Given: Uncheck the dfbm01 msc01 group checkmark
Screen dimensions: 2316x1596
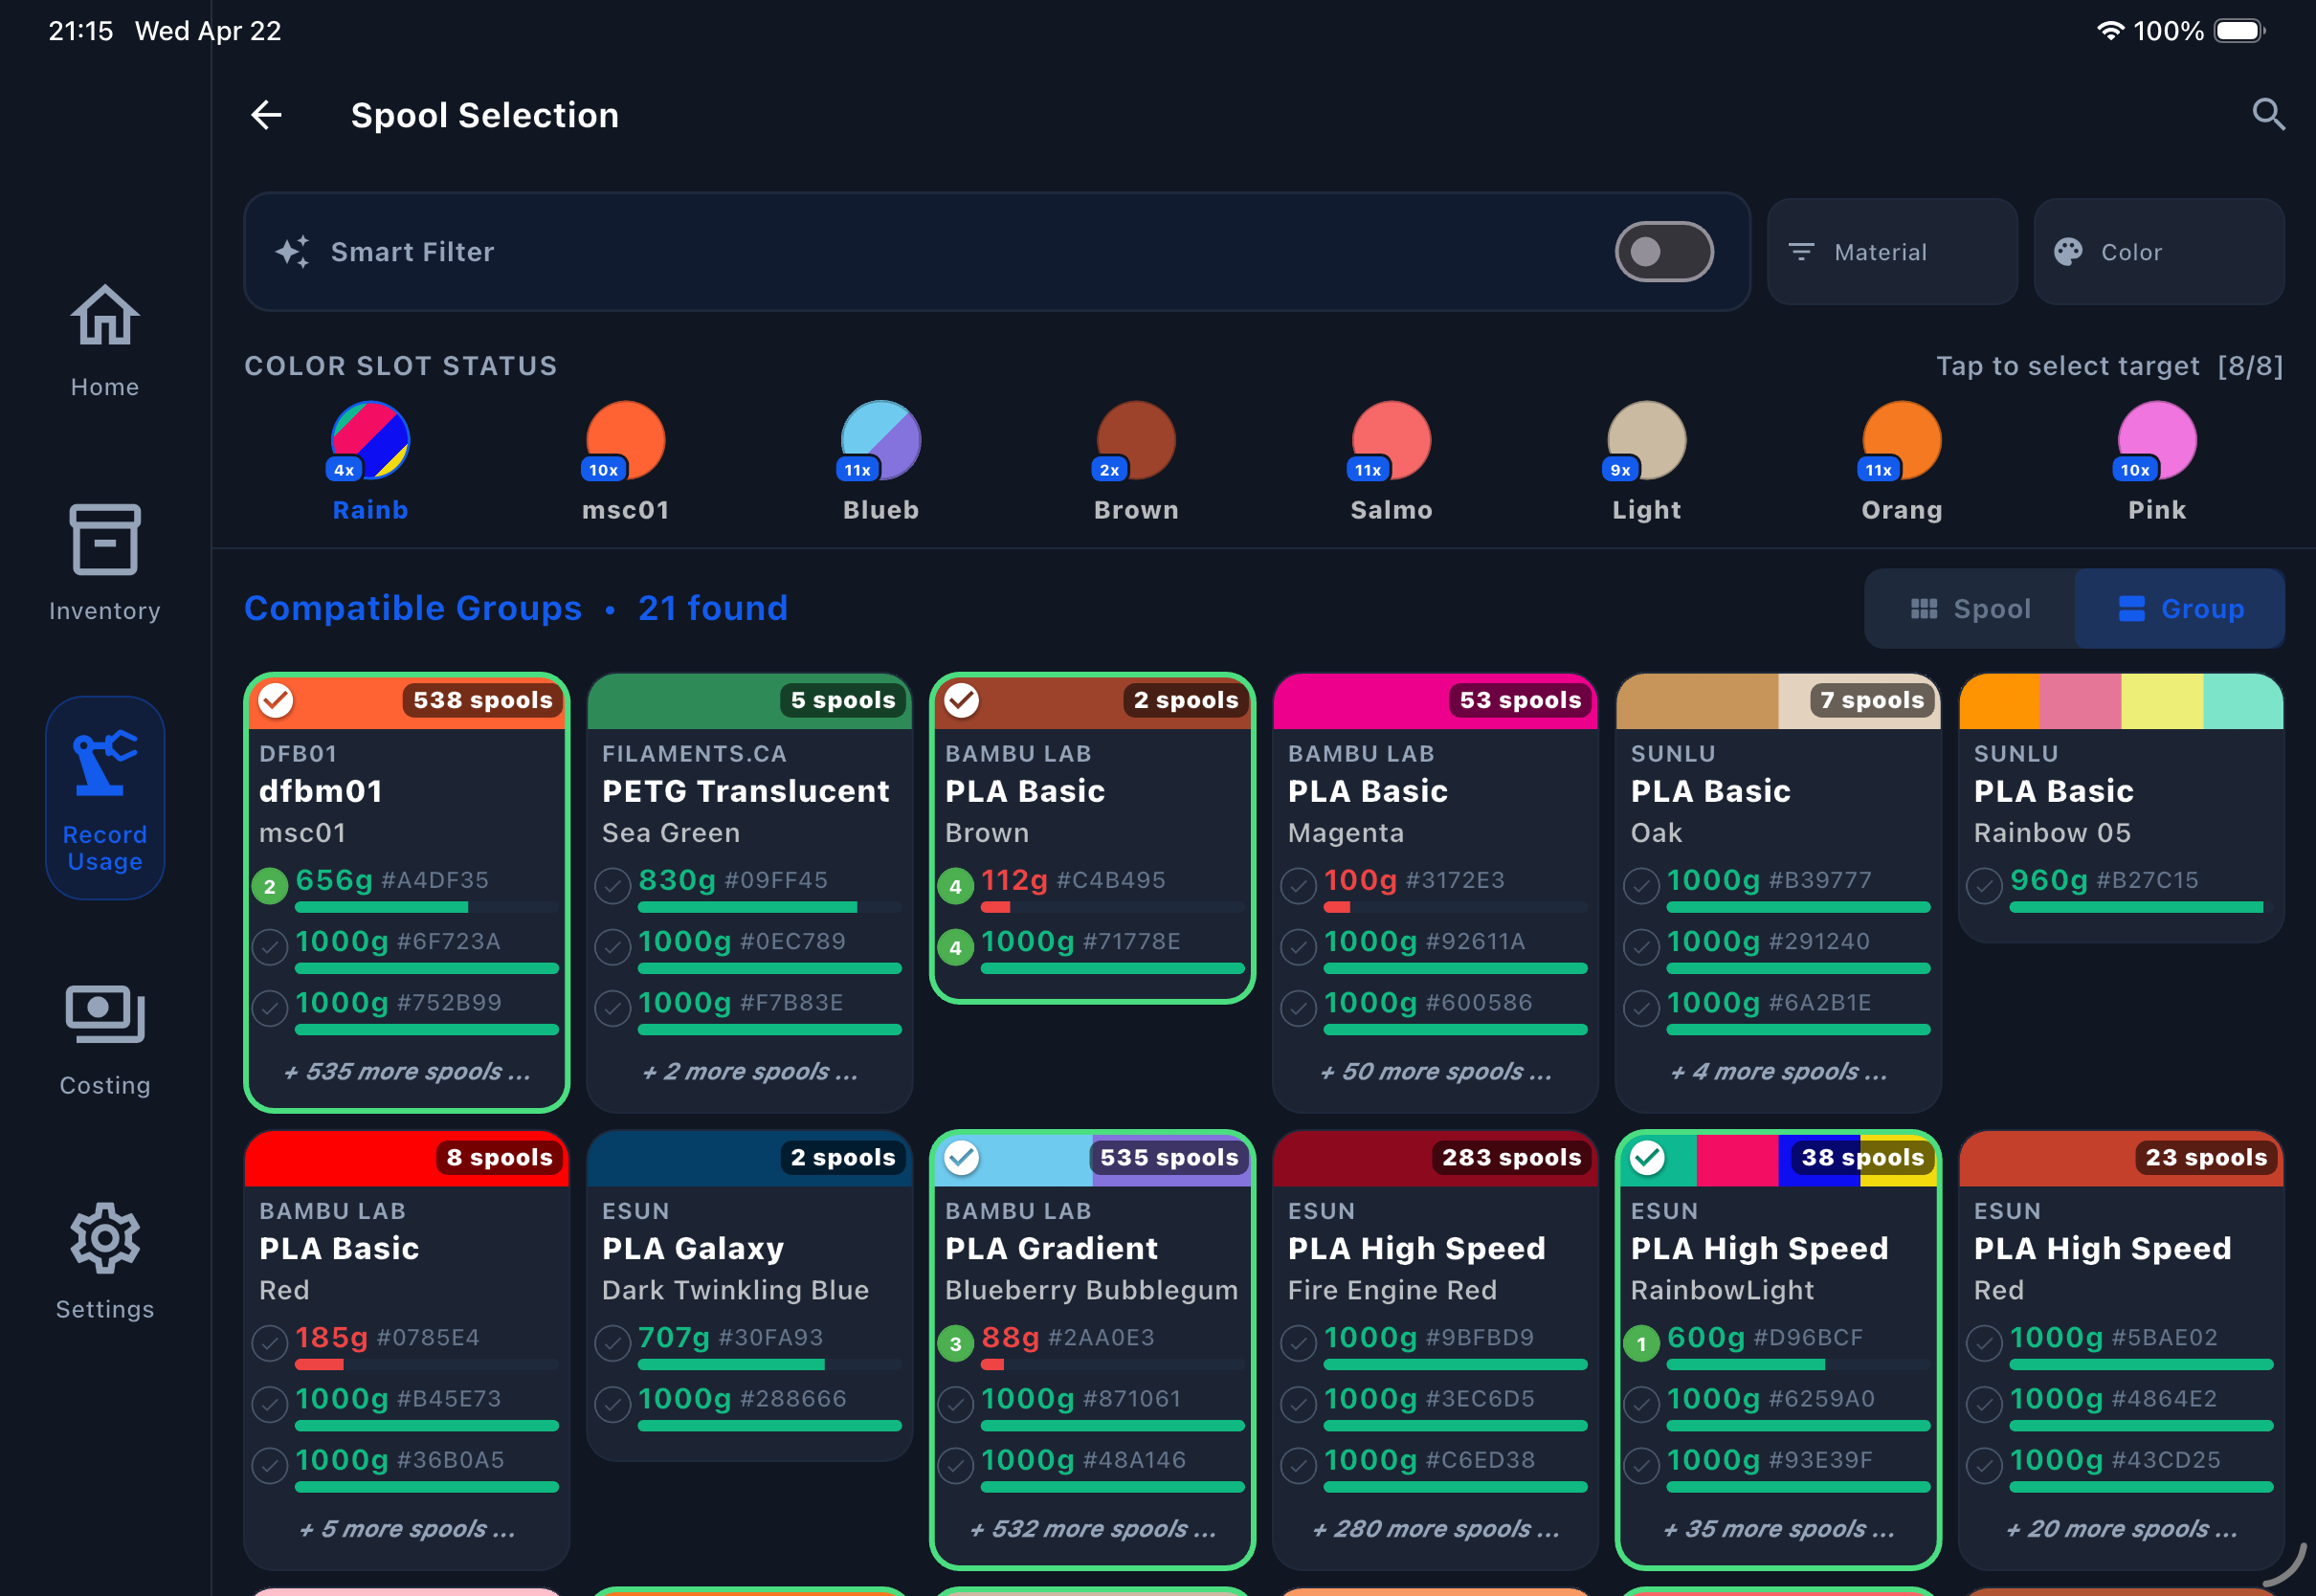Looking at the screenshot, I should click(x=276, y=700).
